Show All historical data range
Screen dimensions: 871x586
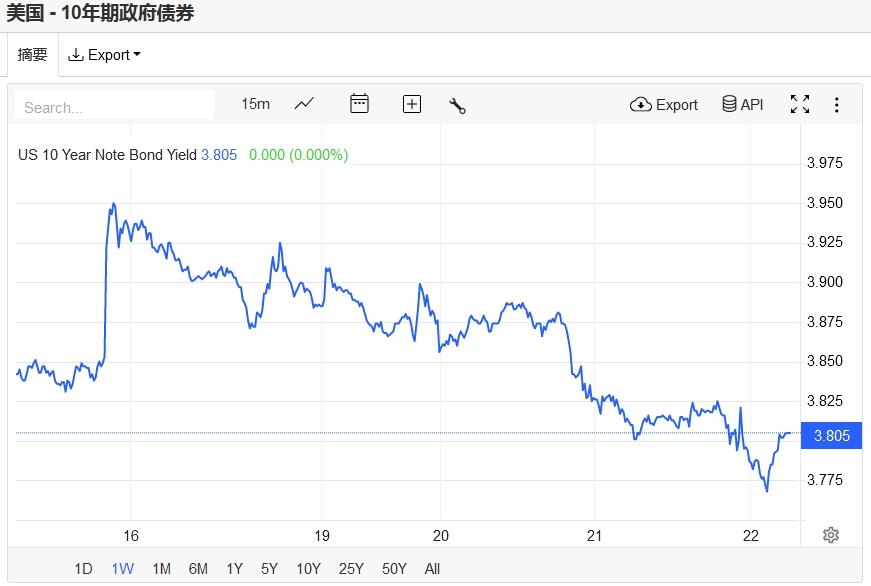432,569
